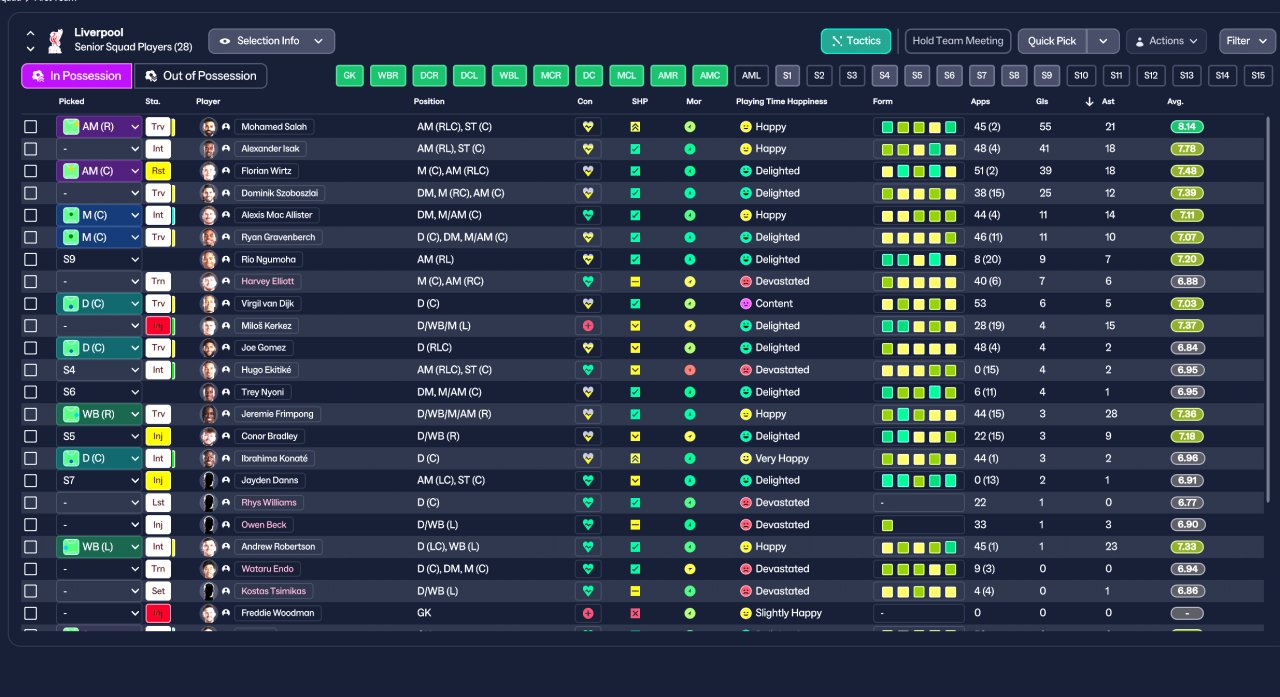1280x697 pixels.
Task: Click Harvey Elliott's yellow sharpness dash icon
Action: click(635, 282)
